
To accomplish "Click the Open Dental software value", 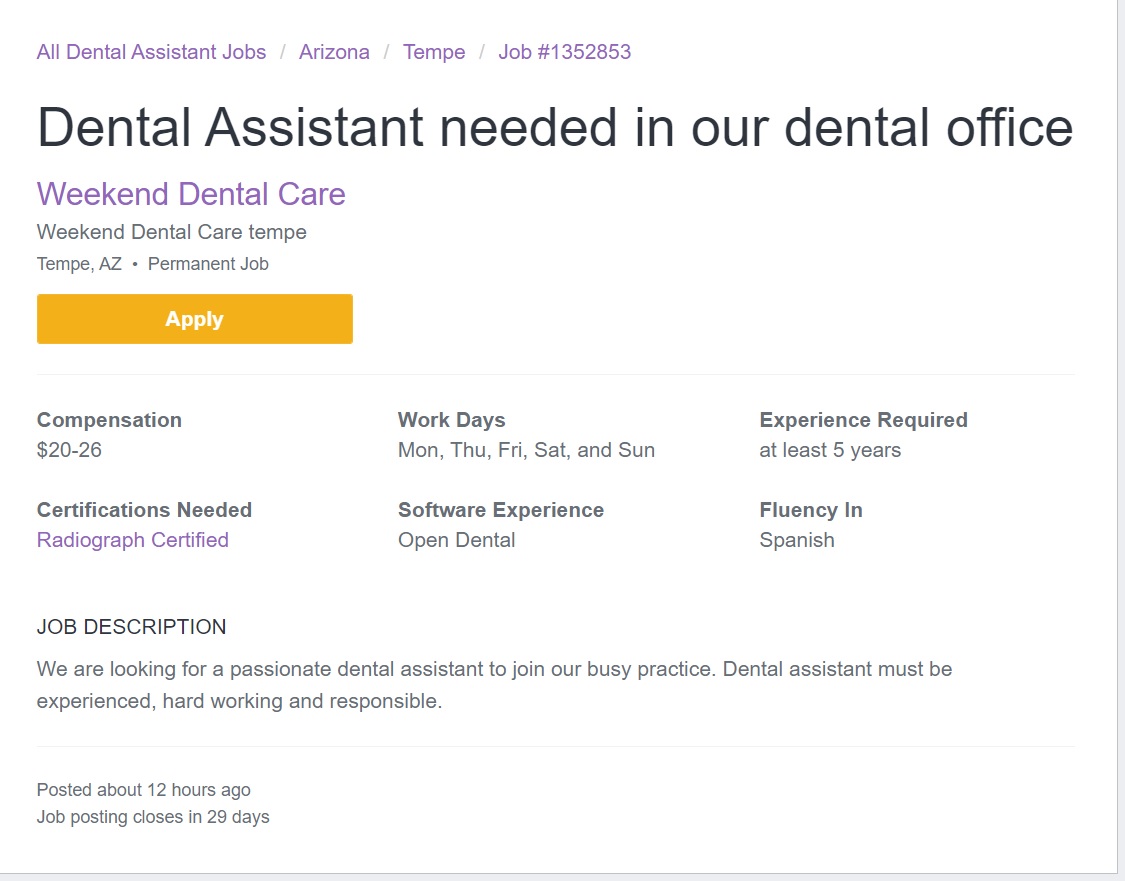I will [456, 540].
